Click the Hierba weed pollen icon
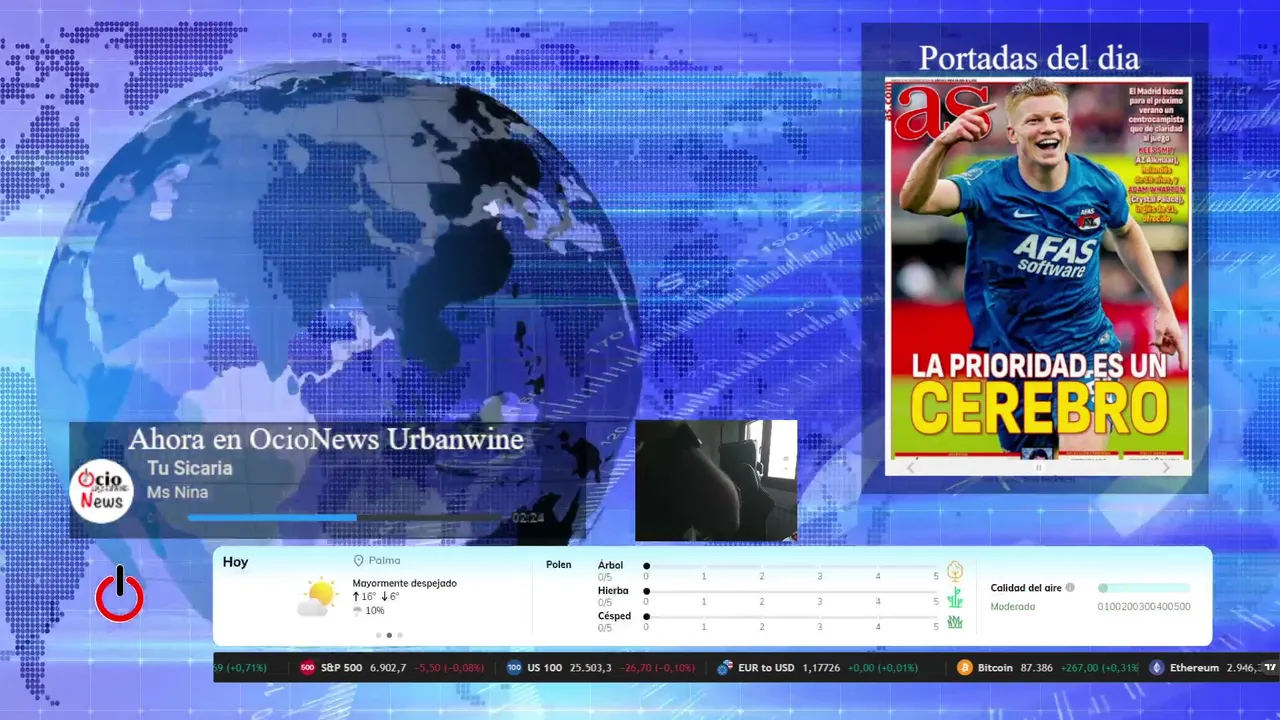Screen dimensions: 1280x720 pos(955,597)
